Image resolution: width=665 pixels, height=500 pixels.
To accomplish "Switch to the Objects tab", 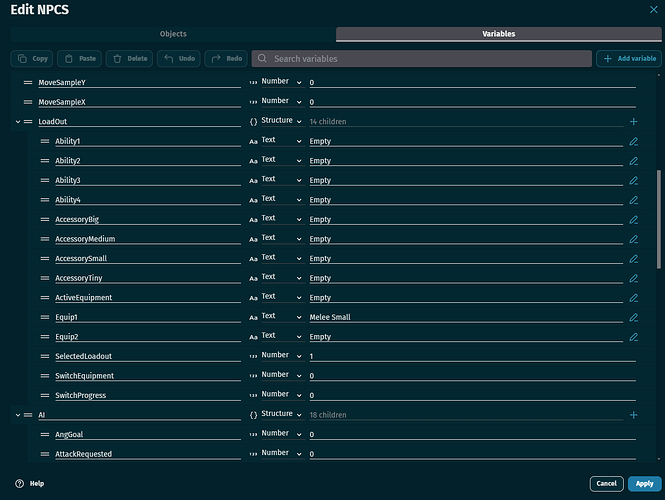I will coord(173,34).
